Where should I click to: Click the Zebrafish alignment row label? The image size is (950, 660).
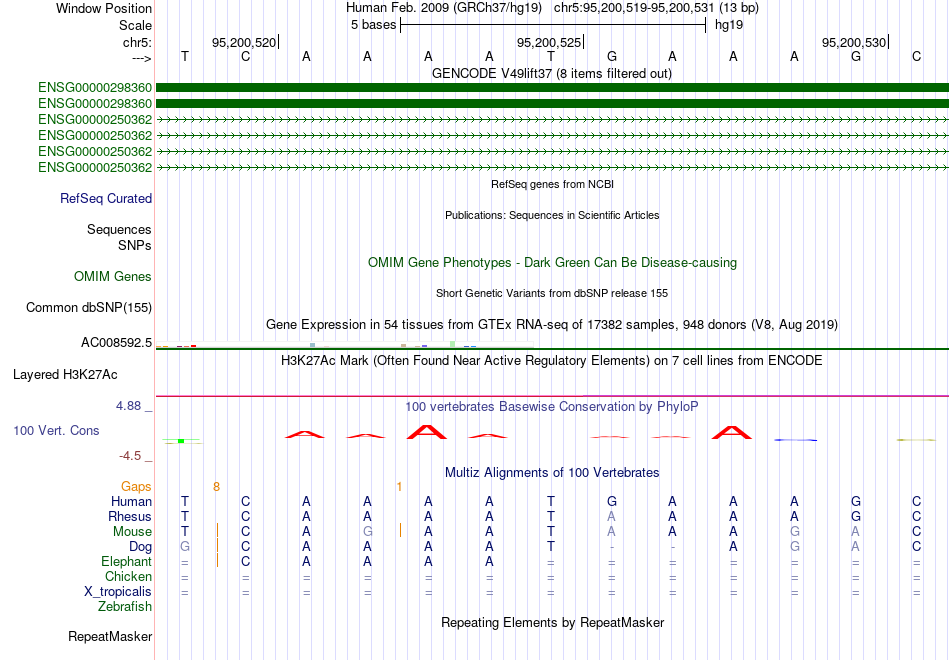(125, 606)
